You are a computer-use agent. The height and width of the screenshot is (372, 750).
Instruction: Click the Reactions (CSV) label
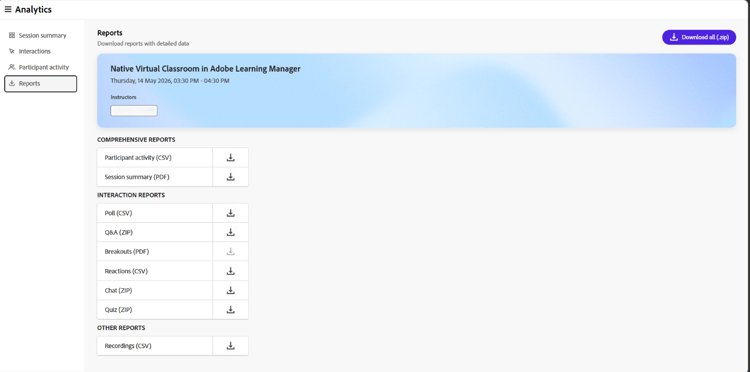tap(126, 271)
